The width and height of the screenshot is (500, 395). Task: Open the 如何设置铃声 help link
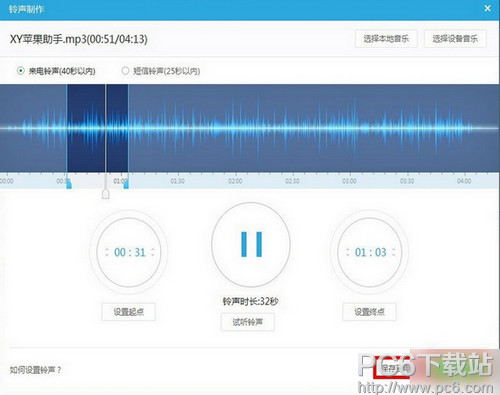click(35, 370)
